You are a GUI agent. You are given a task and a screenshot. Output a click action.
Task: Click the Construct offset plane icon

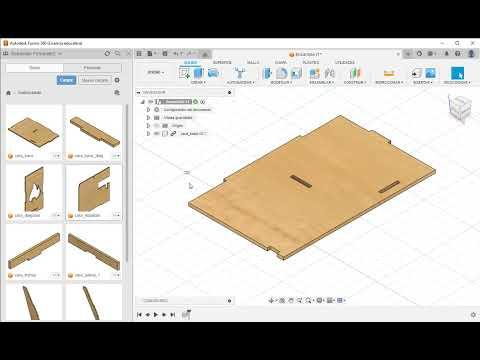[x=355, y=73]
